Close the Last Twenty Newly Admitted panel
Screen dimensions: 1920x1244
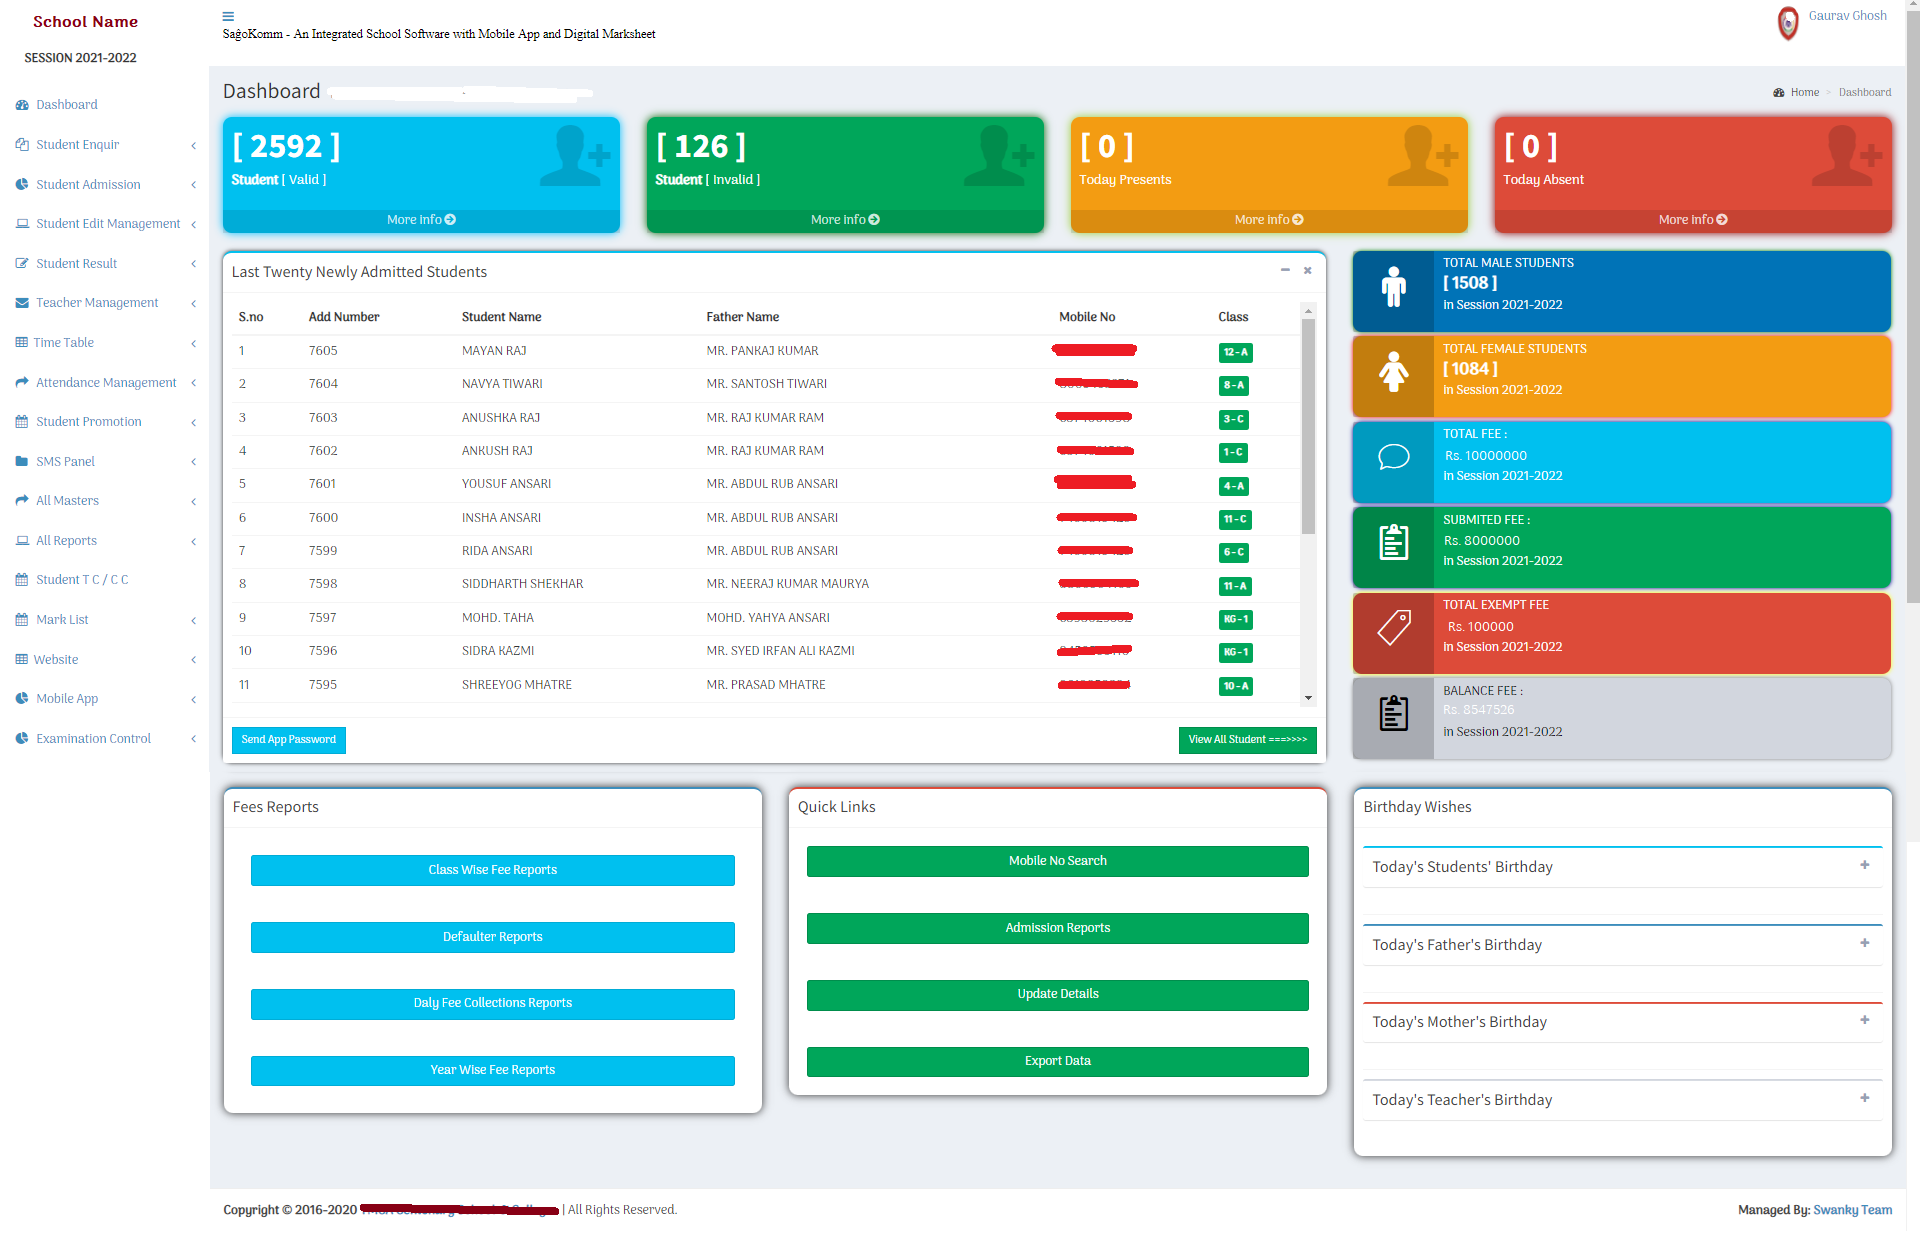coord(1307,271)
